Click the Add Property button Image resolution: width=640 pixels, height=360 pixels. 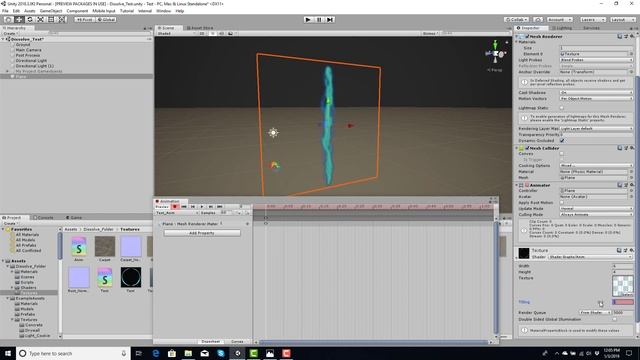click(x=202, y=233)
